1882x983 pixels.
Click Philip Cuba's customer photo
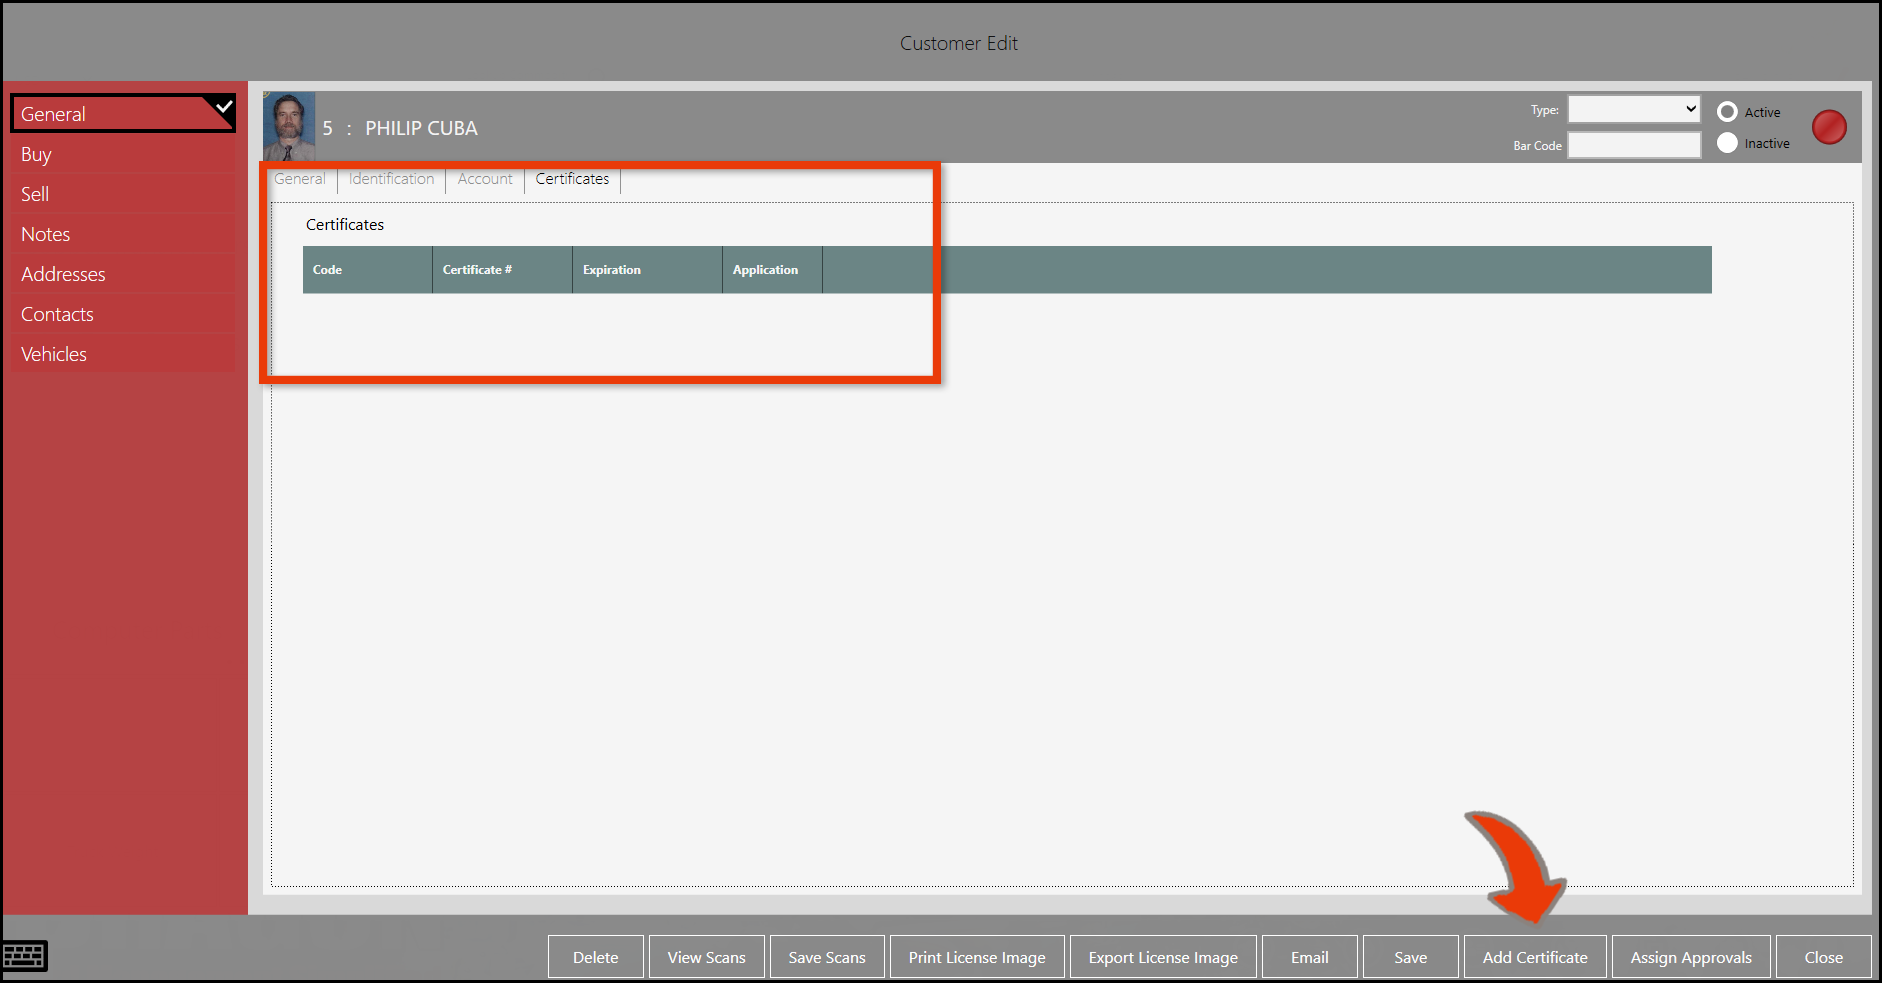point(289,127)
